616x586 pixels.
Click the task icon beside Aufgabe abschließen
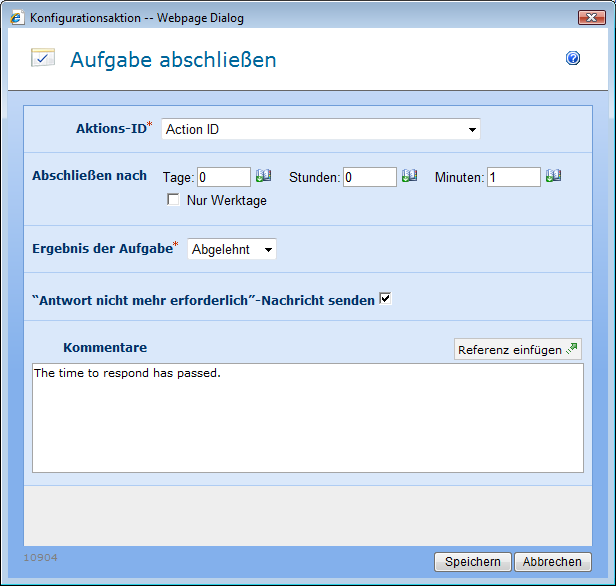point(43,58)
